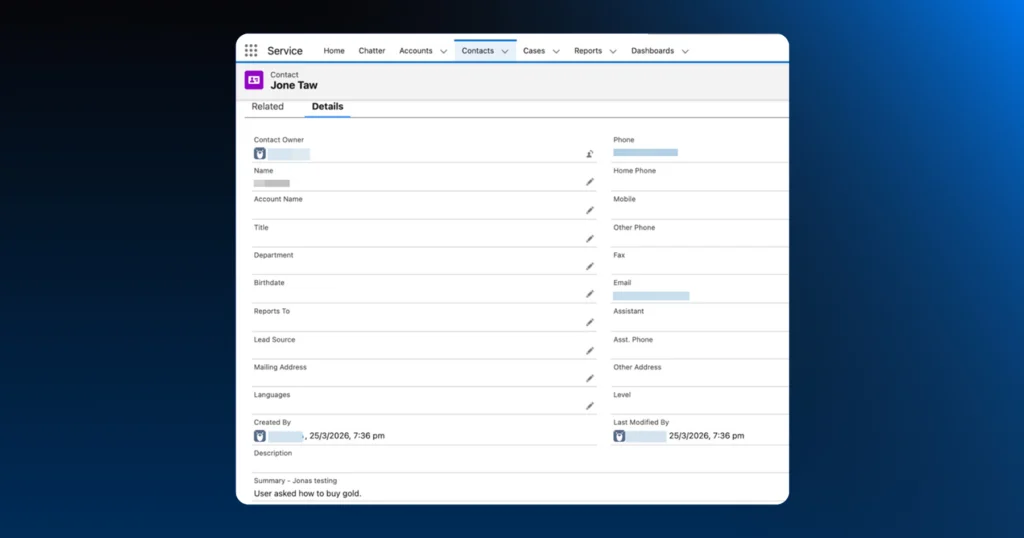Click the Jone Taw record title
The height and width of the screenshot is (538, 1024).
click(294, 86)
